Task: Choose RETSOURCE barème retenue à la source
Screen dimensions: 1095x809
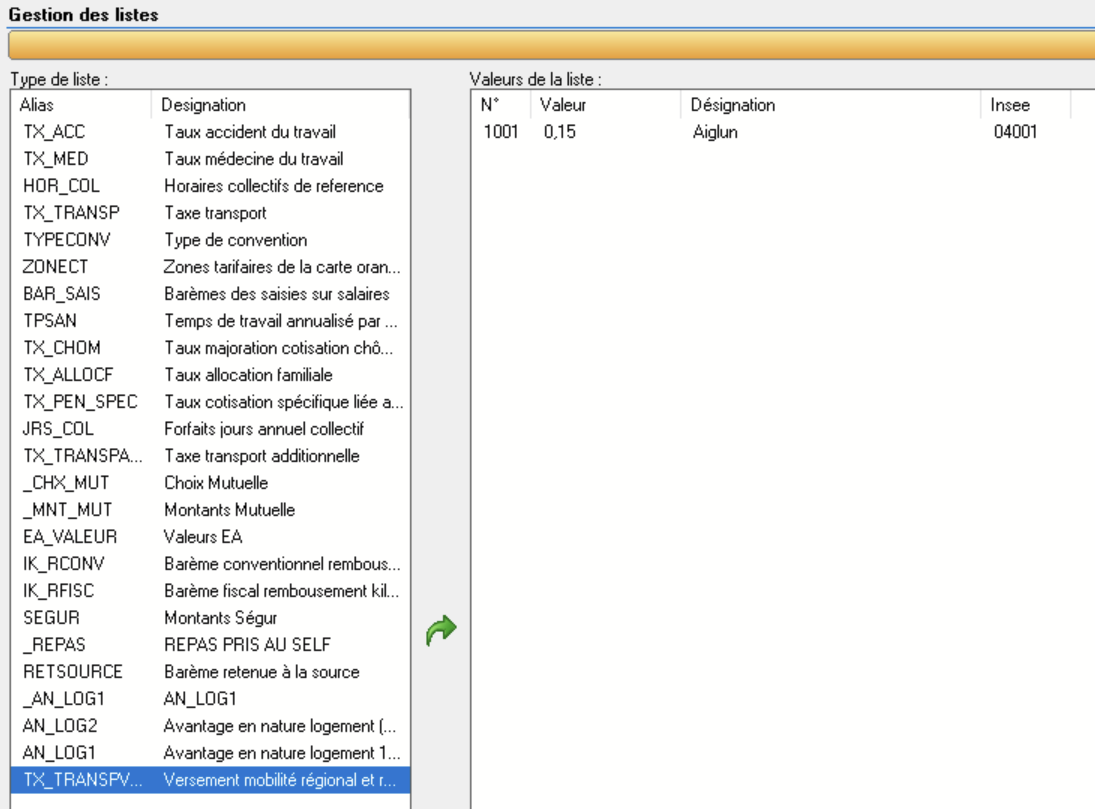Action: coord(211,672)
